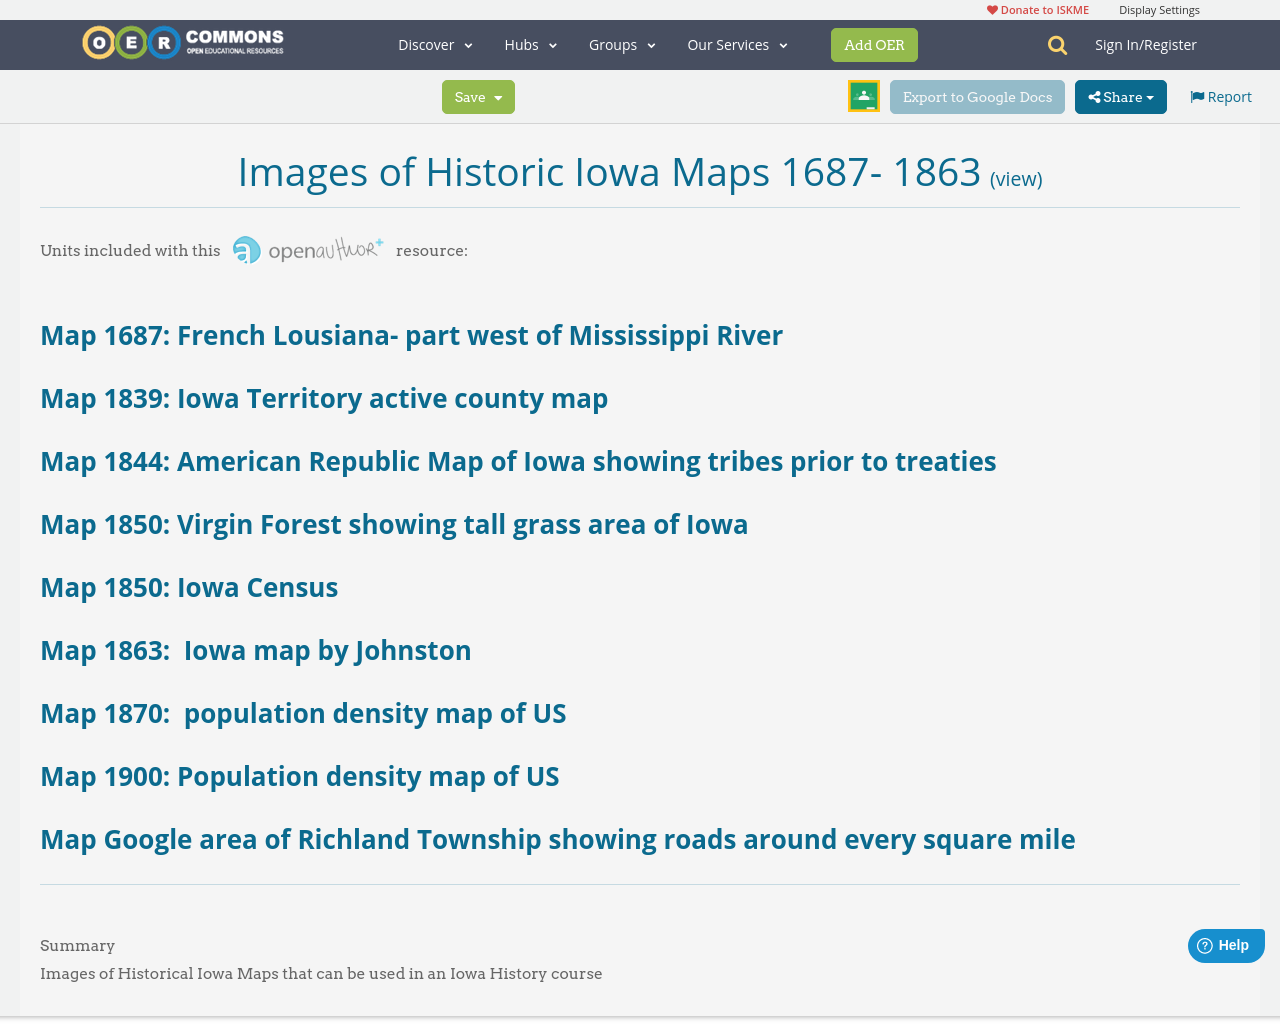Click the flag icon to Report resource
This screenshot has height=1024, width=1280.
tap(1196, 94)
